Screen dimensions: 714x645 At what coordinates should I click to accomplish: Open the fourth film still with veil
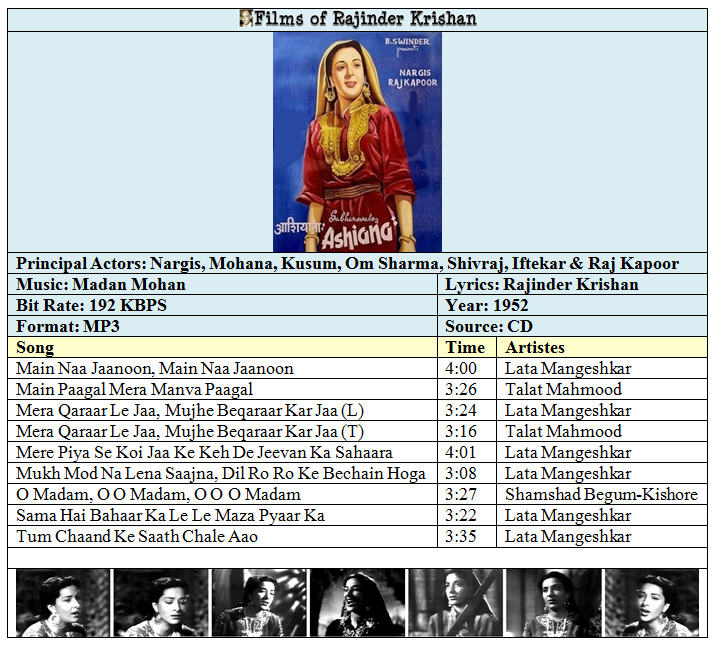click(357, 602)
